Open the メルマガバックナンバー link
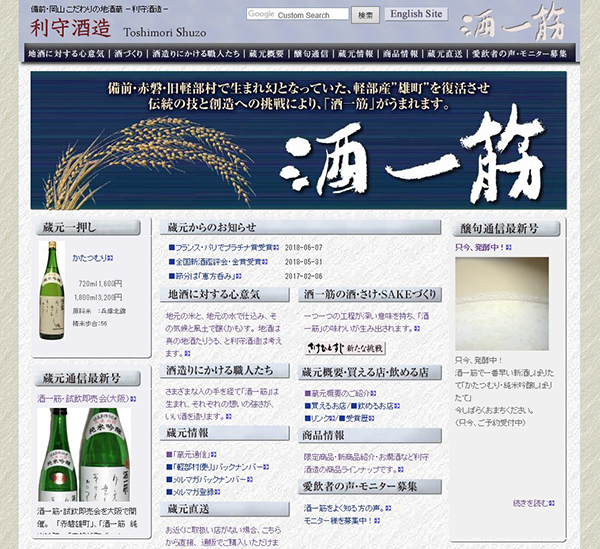The height and width of the screenshot is (549, 600). coord(209,479)
